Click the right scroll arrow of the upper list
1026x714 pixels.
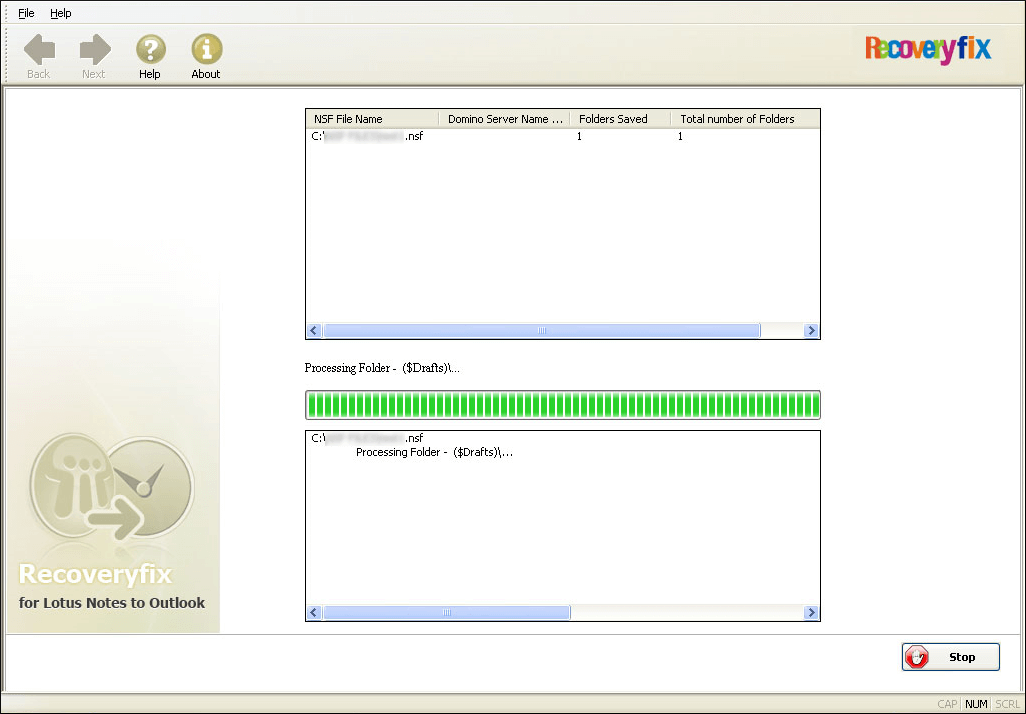(811, 330)
